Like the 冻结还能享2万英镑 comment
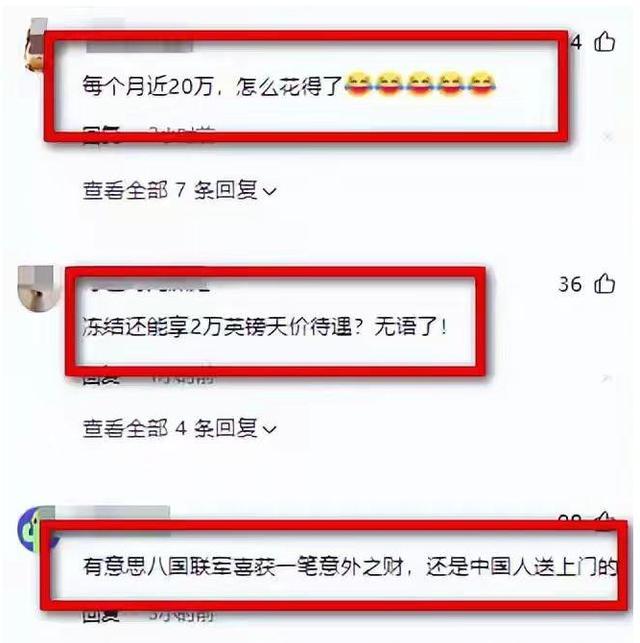Image resolution: width=640 pixels, height=643 pixels. tap(605, 283)
